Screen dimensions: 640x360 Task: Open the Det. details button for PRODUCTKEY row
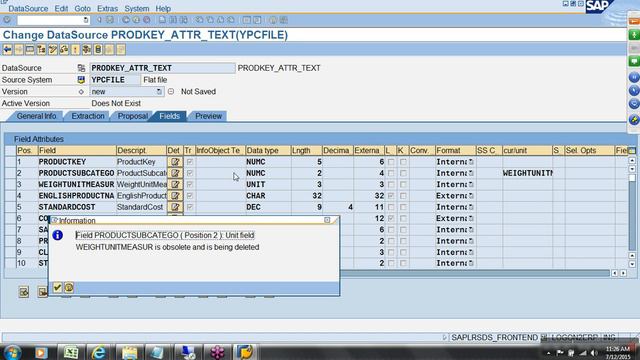tap(175, 162)
